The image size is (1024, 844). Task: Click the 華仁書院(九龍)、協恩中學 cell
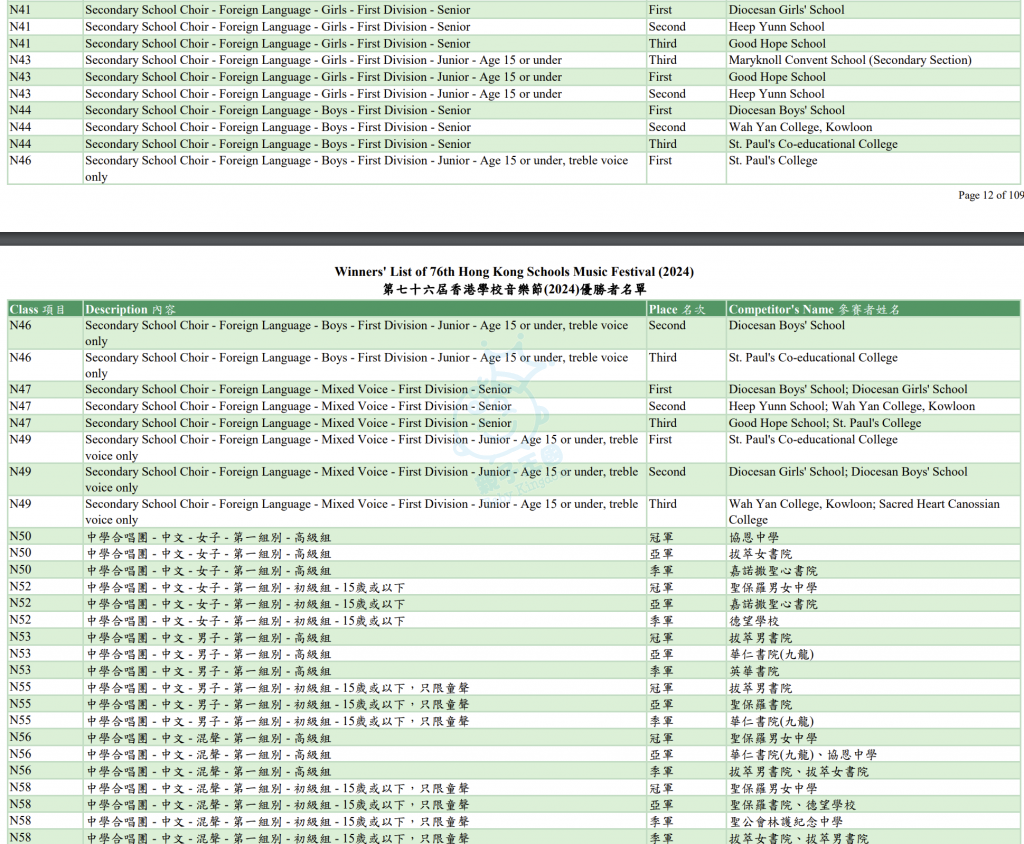(x=803, y=755)
